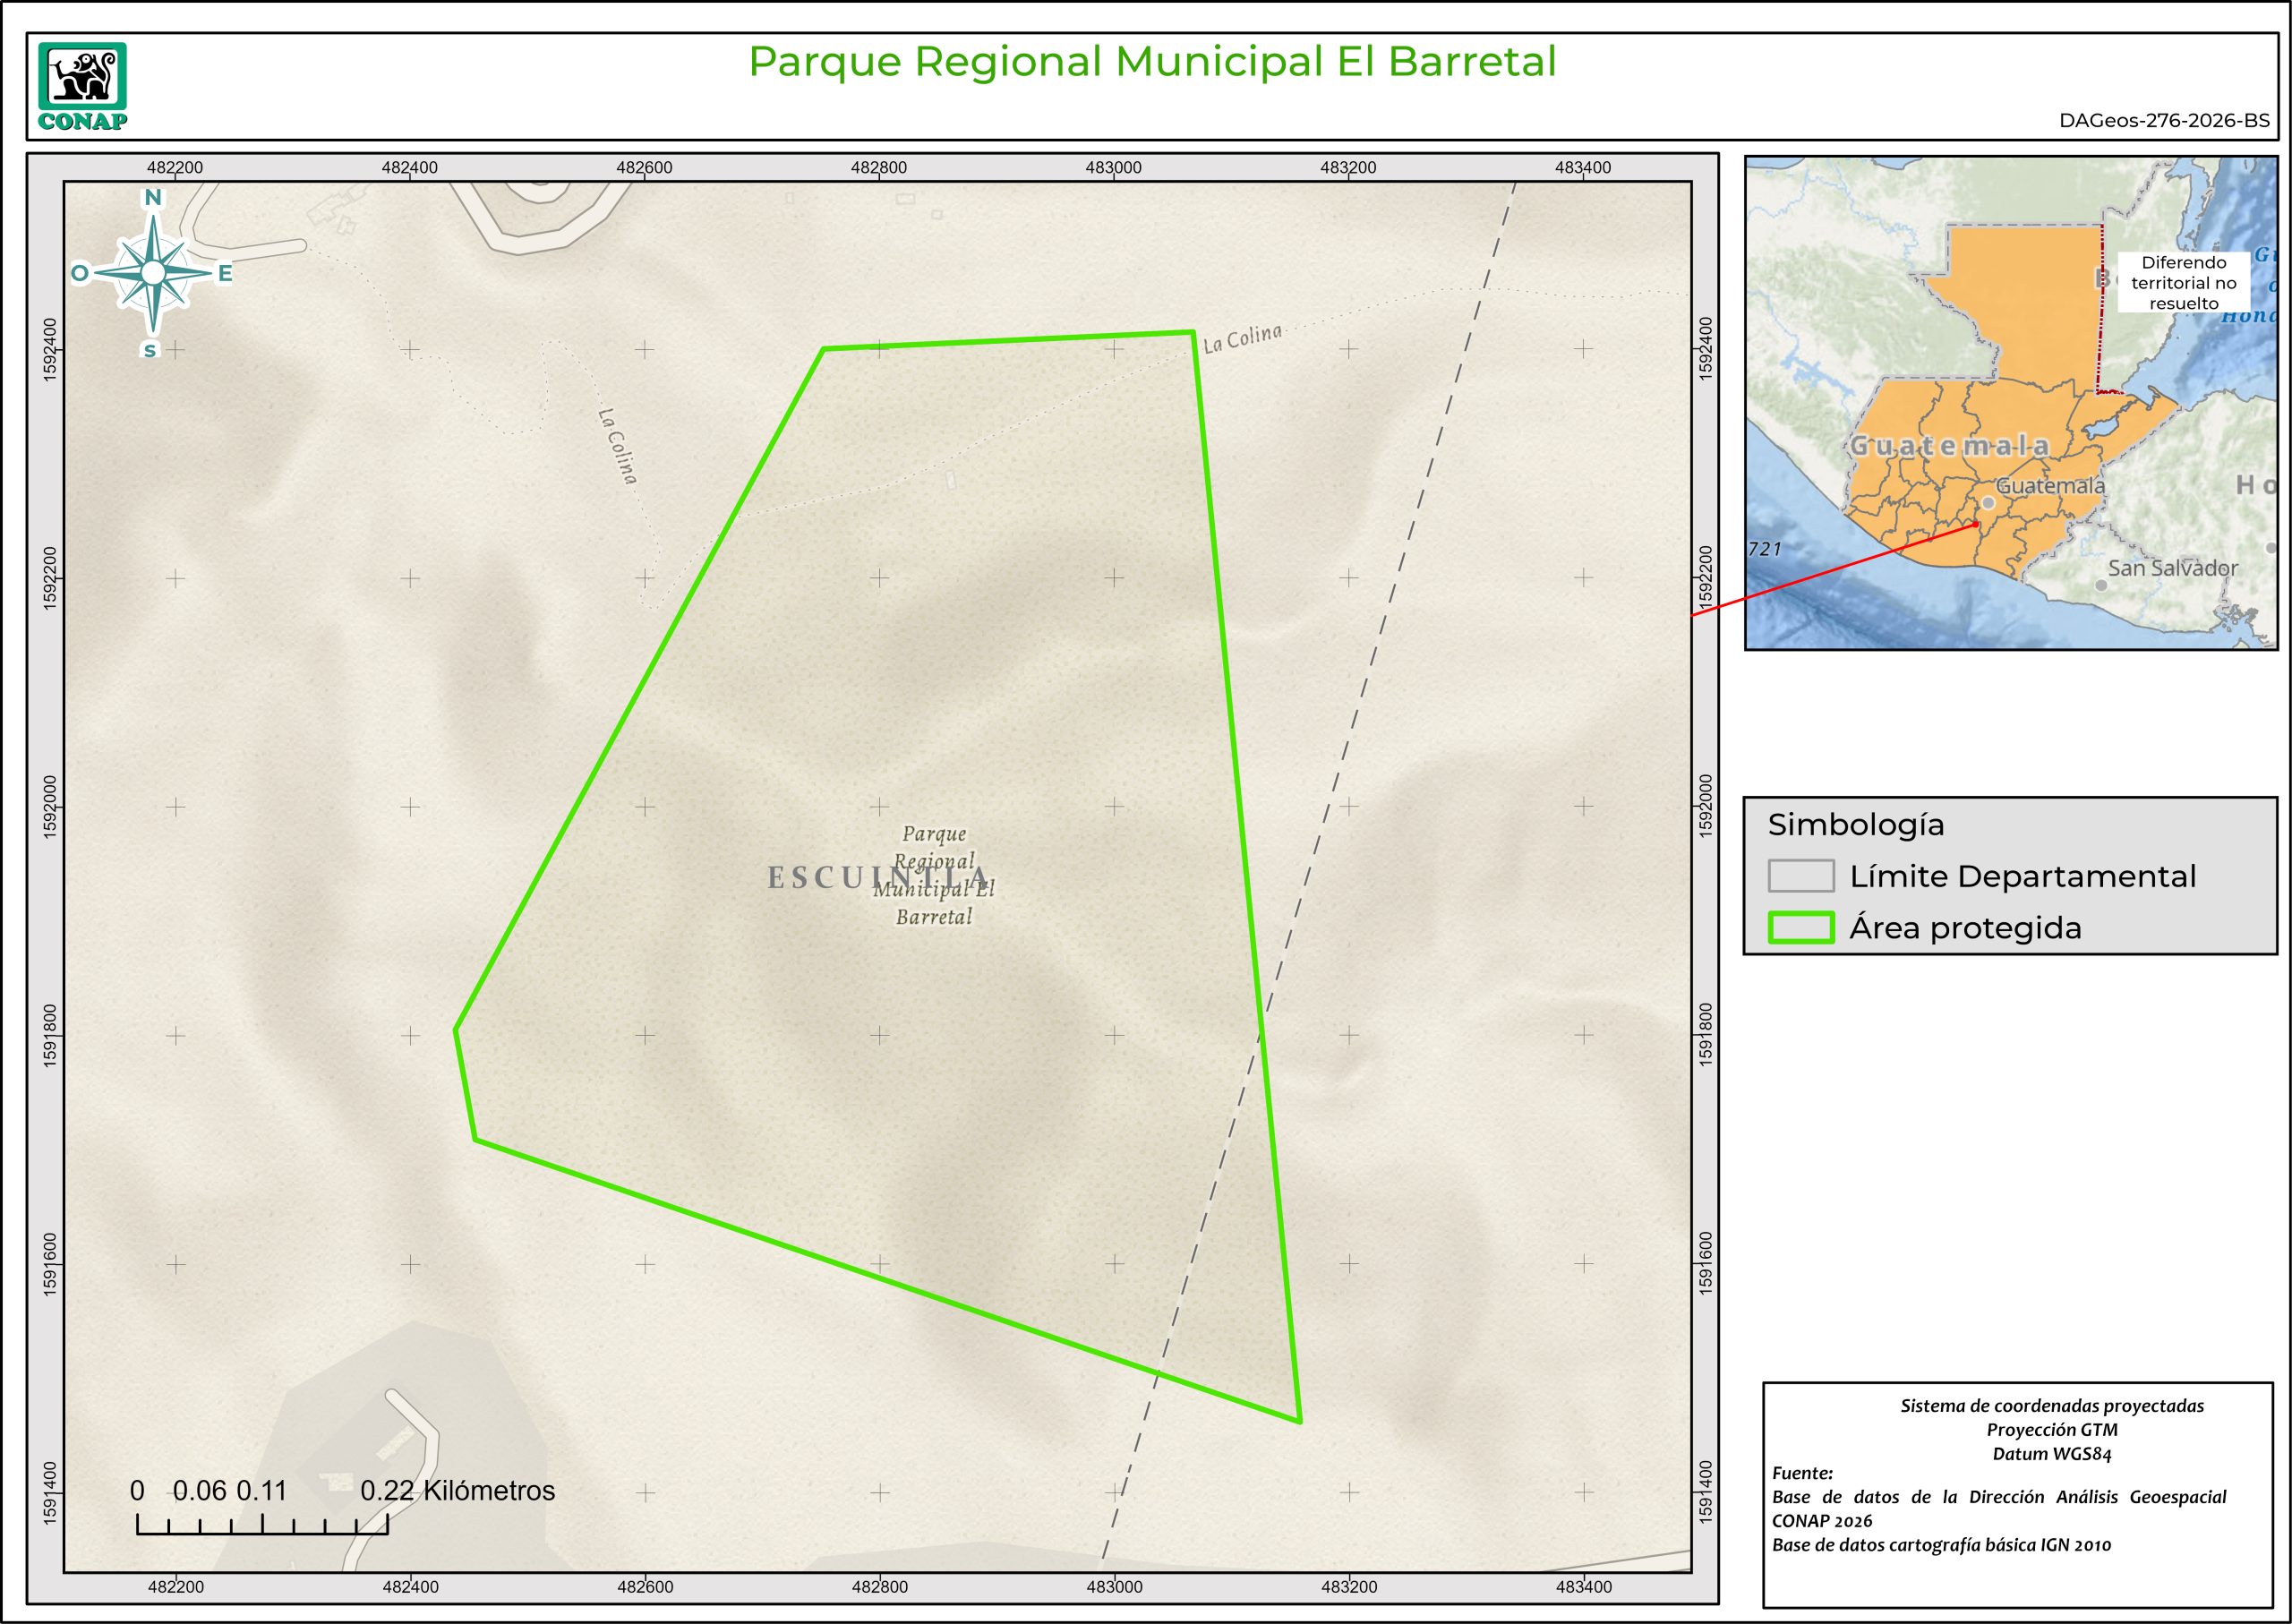The width and height of the screenshot is (2292, 1624).
Task: Click the Fuente heading in the info box
Action: point(1802,1473)
